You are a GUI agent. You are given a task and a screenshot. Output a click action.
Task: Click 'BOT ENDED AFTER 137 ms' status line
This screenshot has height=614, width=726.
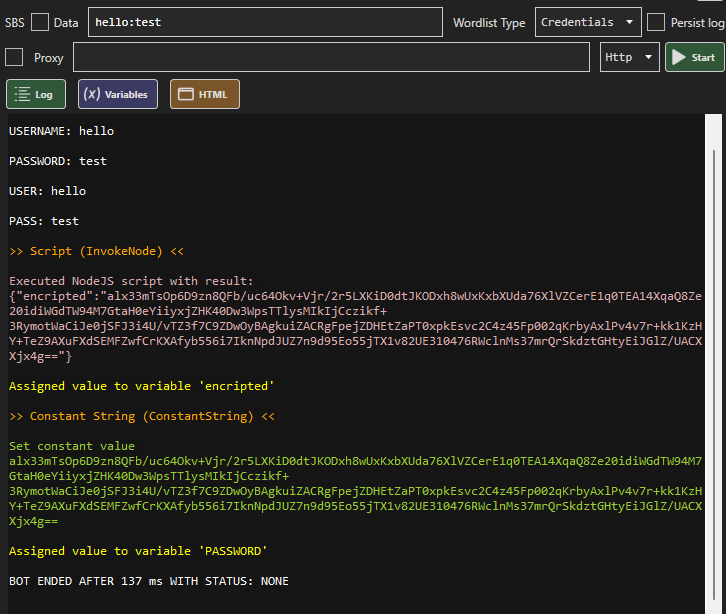coord(149,581)
